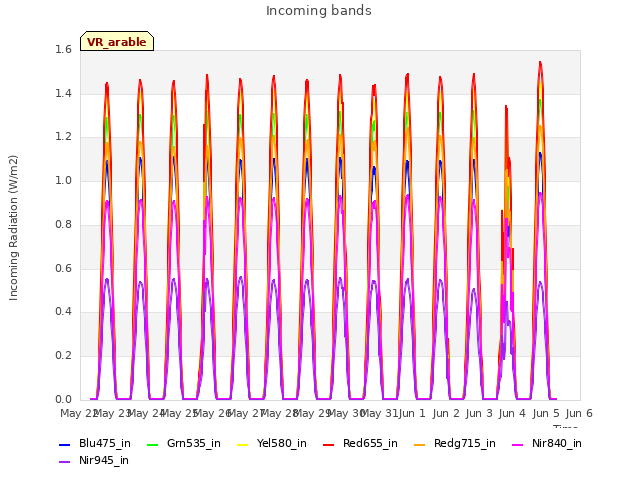Click the tallest red peak above Jun 5
640x480 pixels.
pos(540,63)
